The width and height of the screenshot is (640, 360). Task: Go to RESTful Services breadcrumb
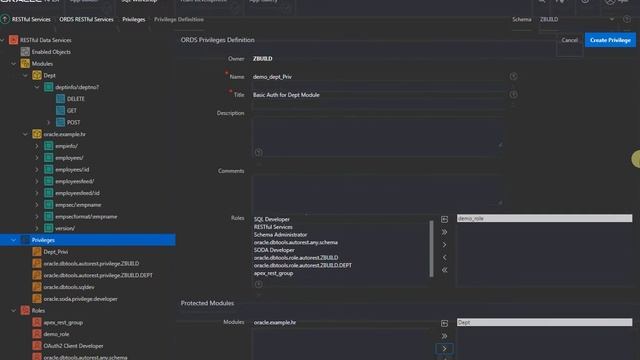coord(31,19)
